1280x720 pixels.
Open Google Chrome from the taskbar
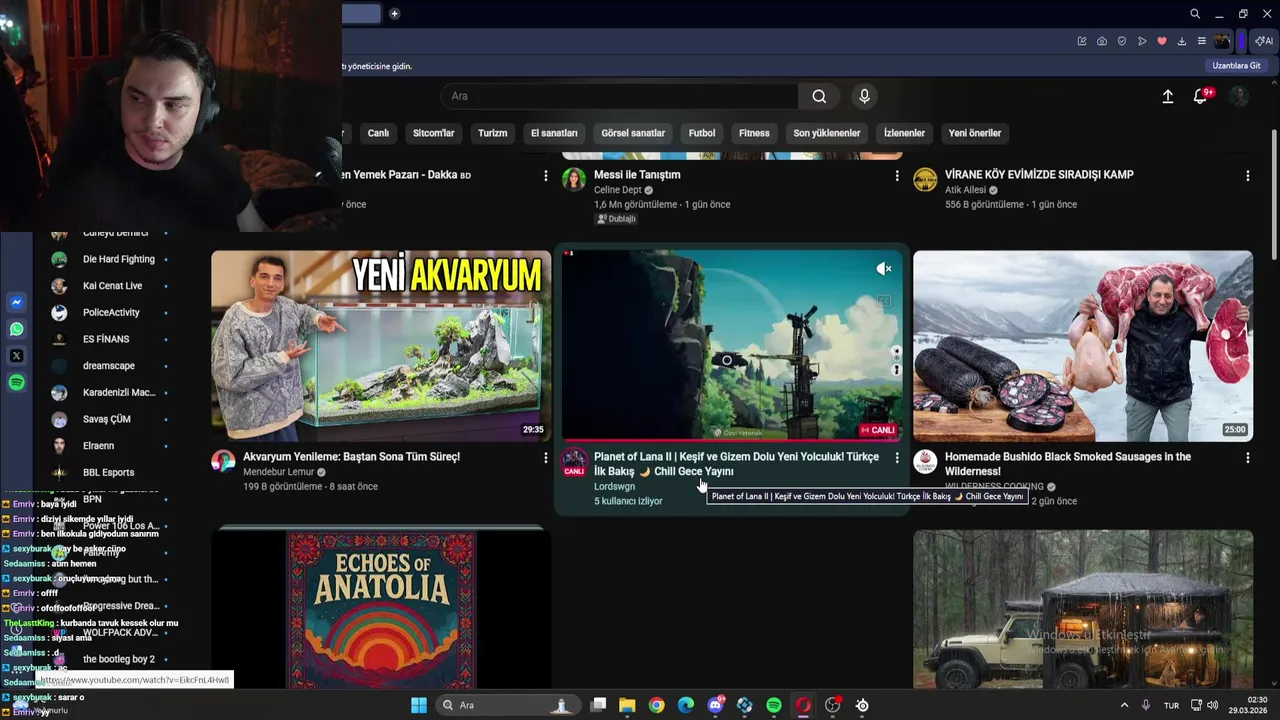(x=656, y=705)
